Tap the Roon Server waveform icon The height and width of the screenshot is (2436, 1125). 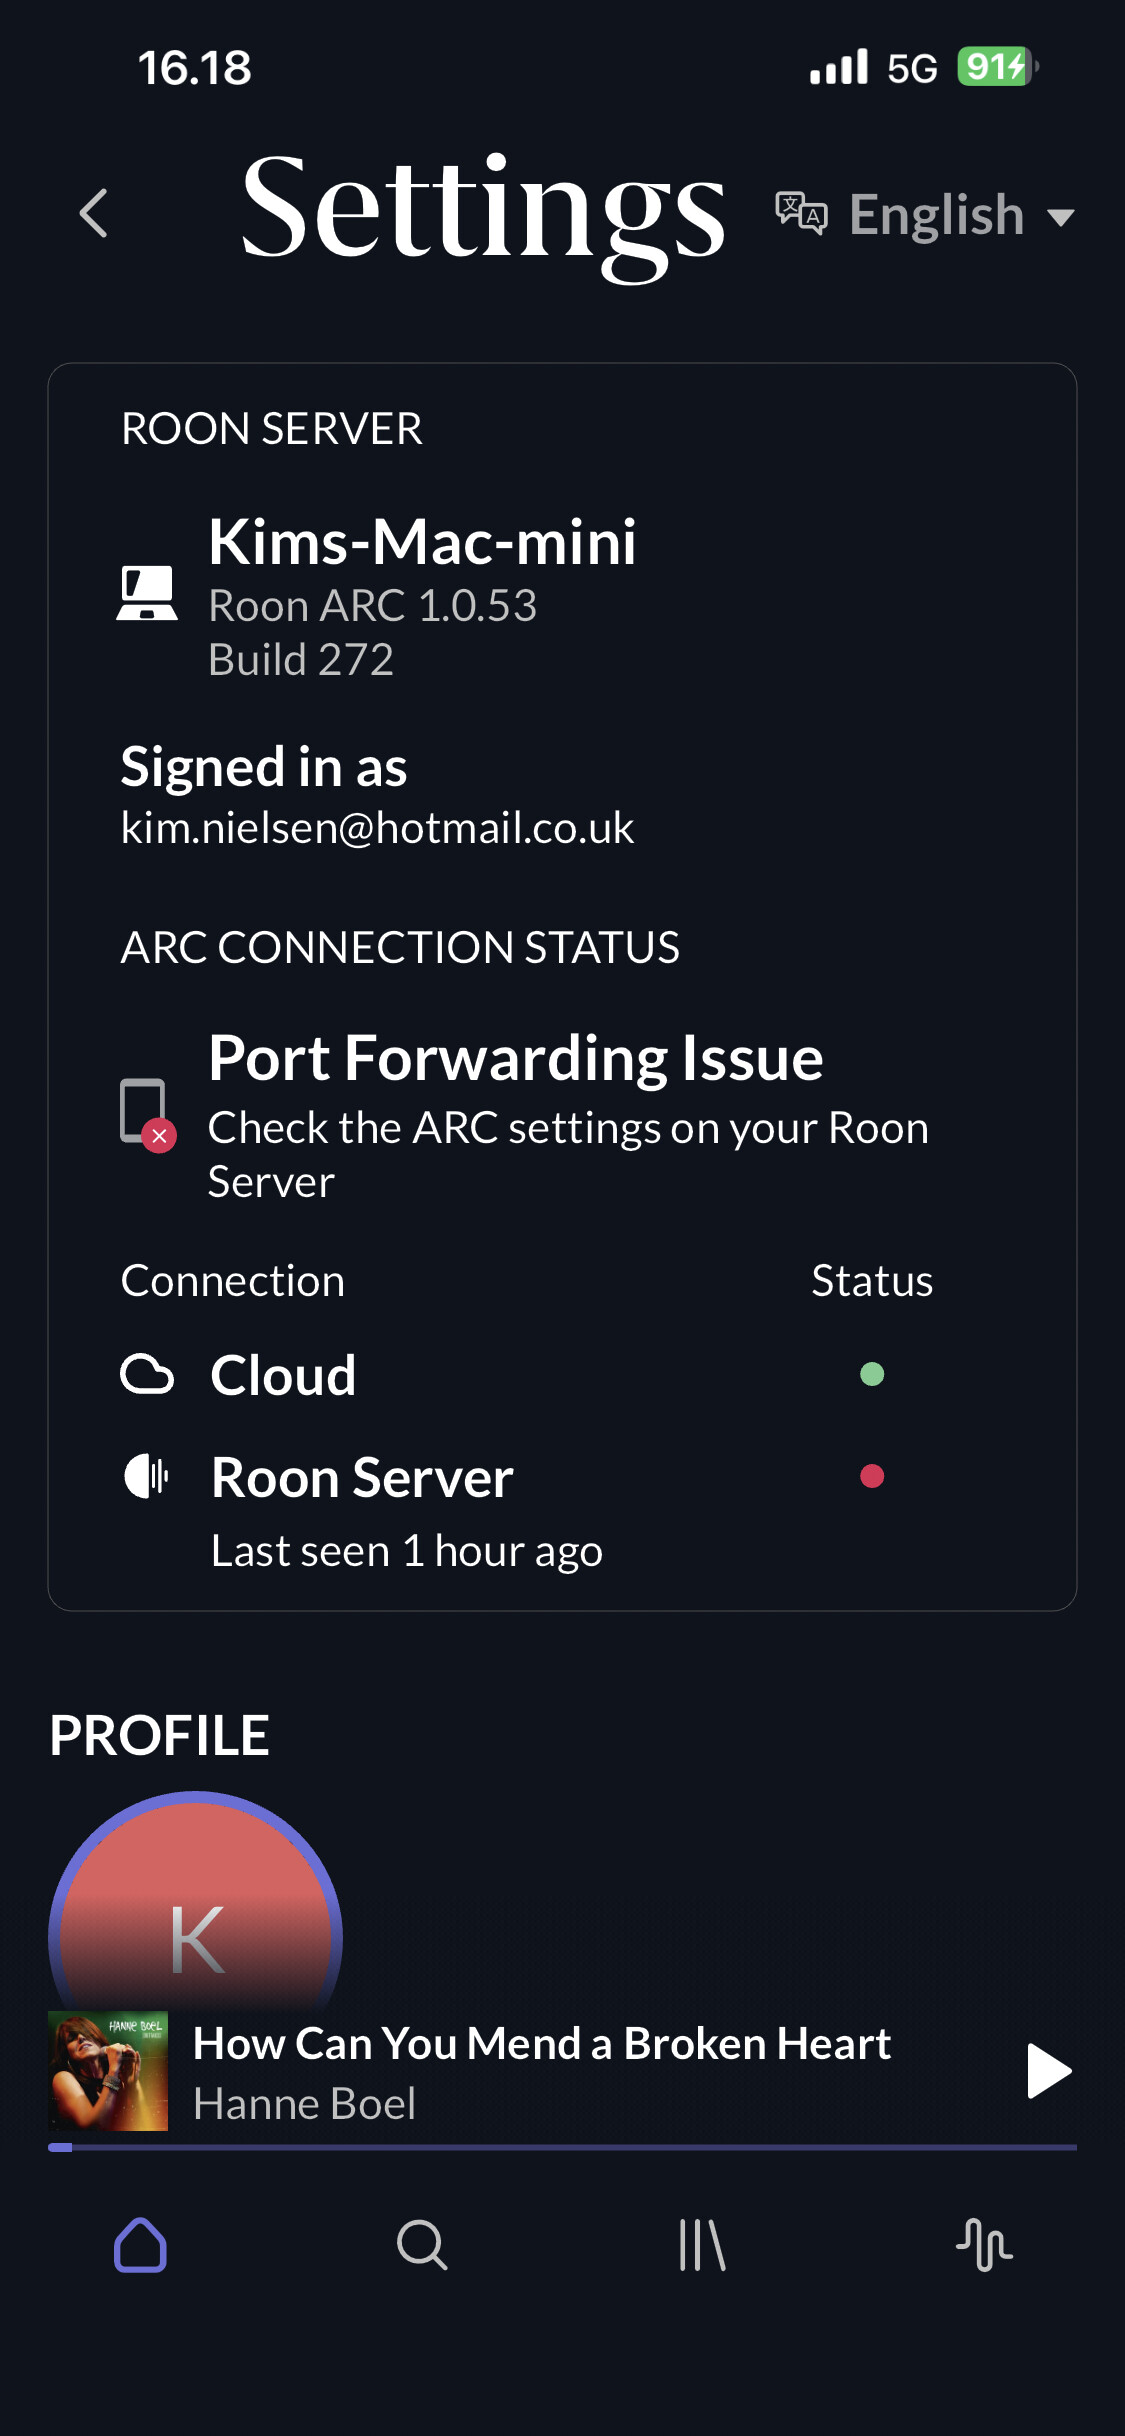pos(147,1476)
